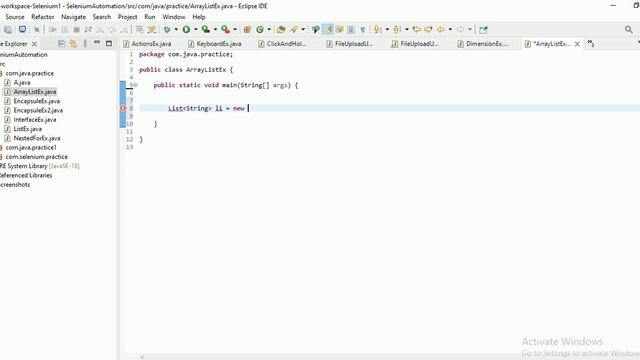Open the Run menu
Screen dimensions: 640x360
click(x=150, y=17)
